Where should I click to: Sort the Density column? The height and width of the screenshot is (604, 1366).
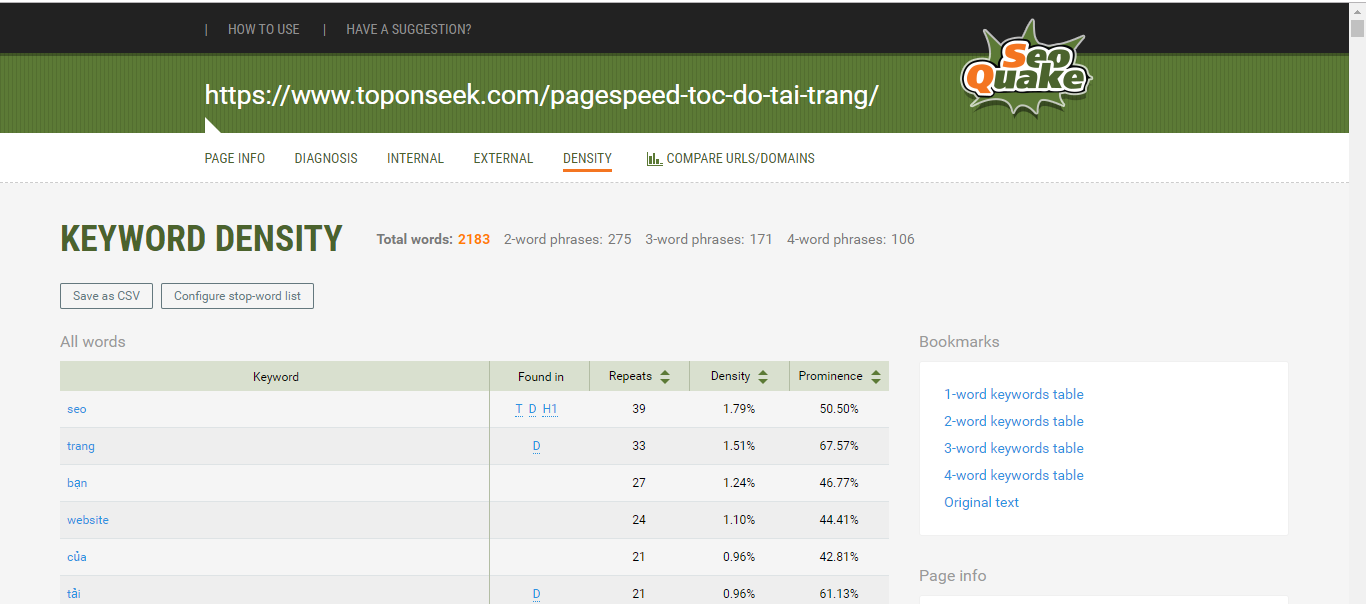763,377
